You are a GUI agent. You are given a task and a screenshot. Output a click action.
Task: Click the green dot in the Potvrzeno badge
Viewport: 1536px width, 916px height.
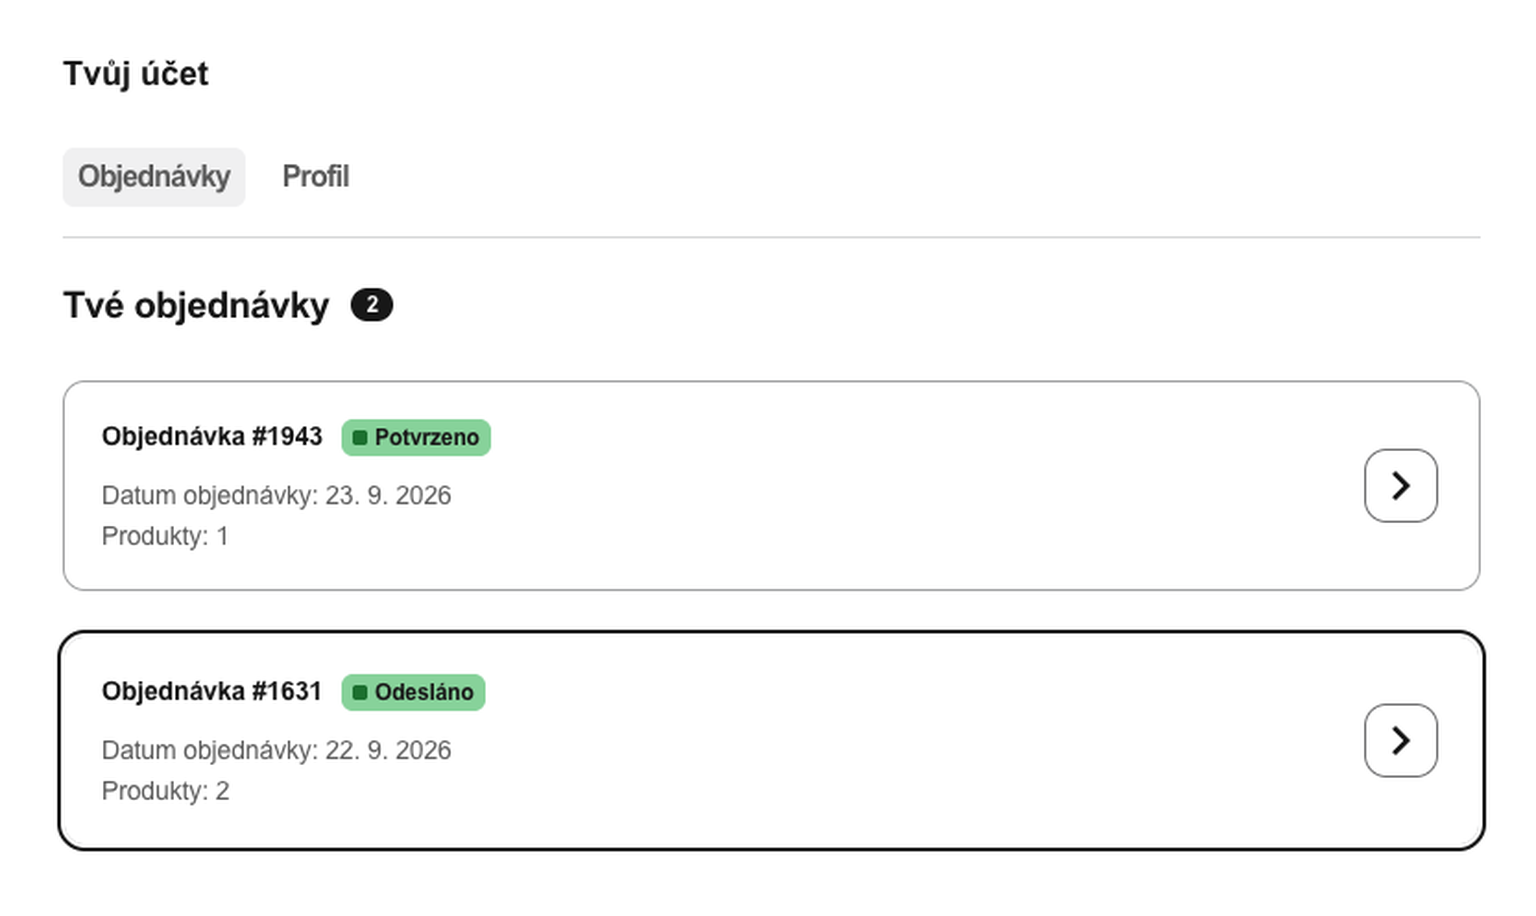coord(360,438)
